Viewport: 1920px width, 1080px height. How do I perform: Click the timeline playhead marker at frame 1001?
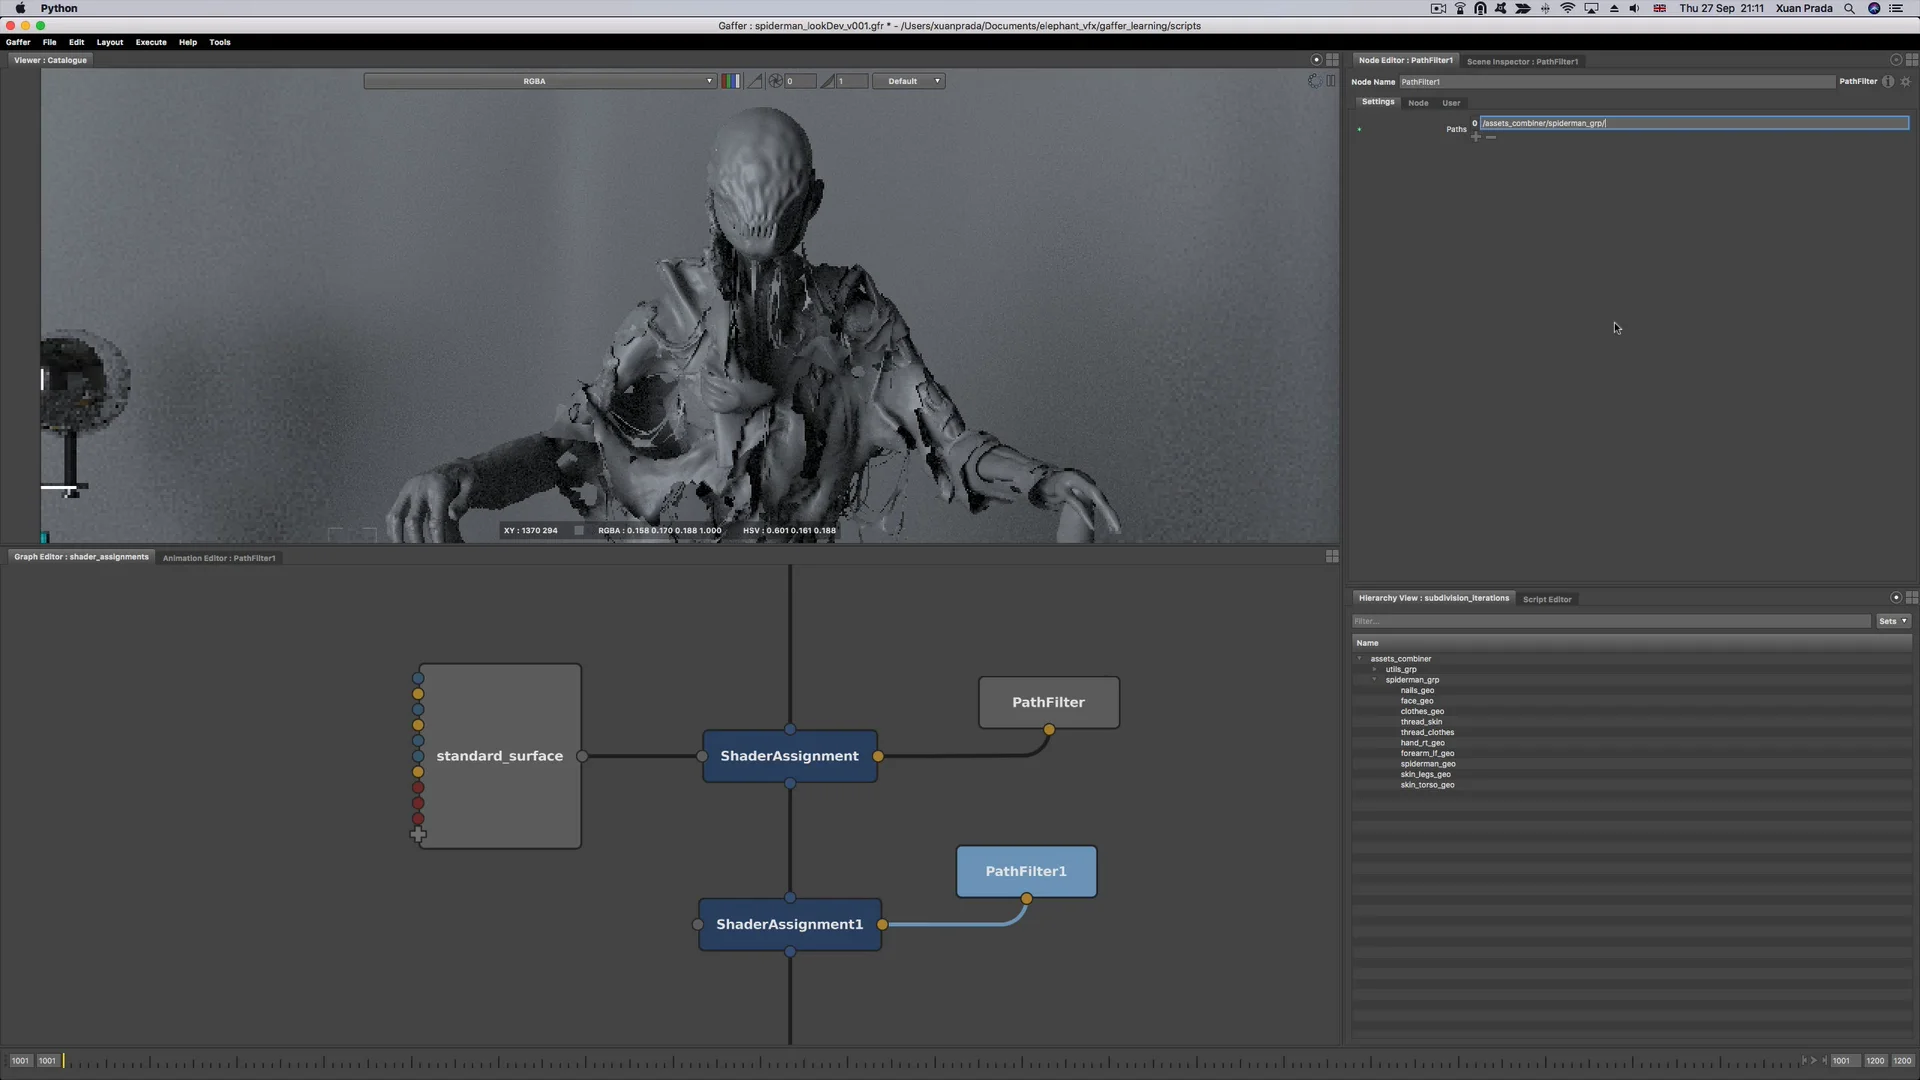64,1060
